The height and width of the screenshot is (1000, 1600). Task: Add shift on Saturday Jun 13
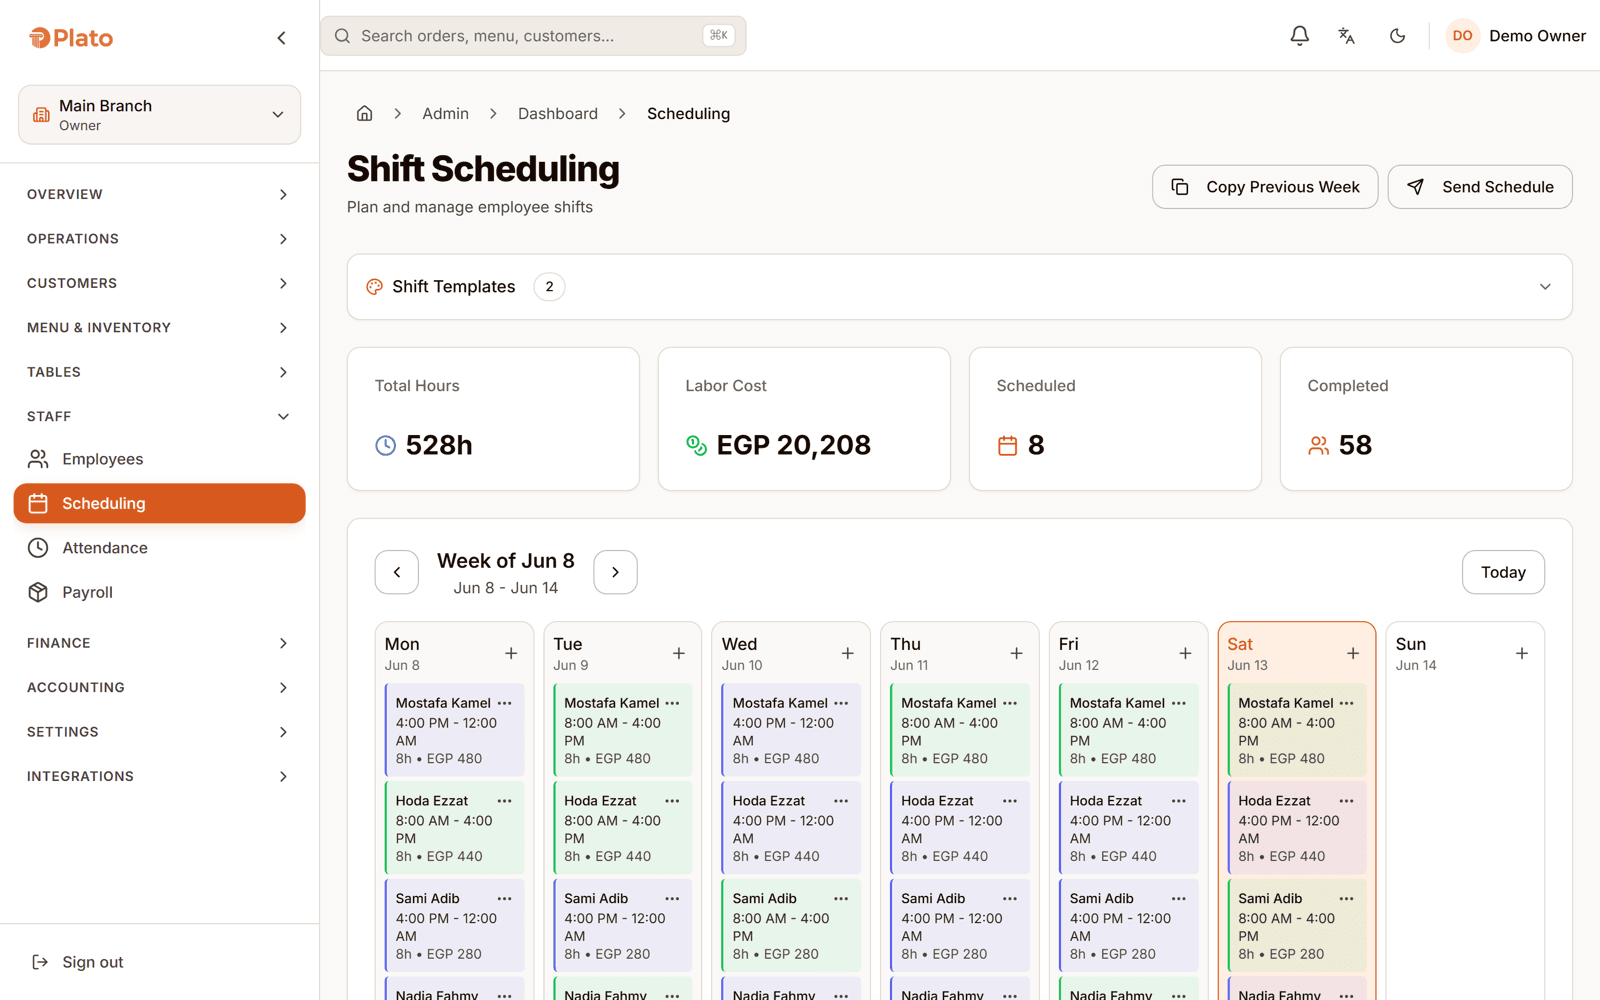(x=1353, y=653)
